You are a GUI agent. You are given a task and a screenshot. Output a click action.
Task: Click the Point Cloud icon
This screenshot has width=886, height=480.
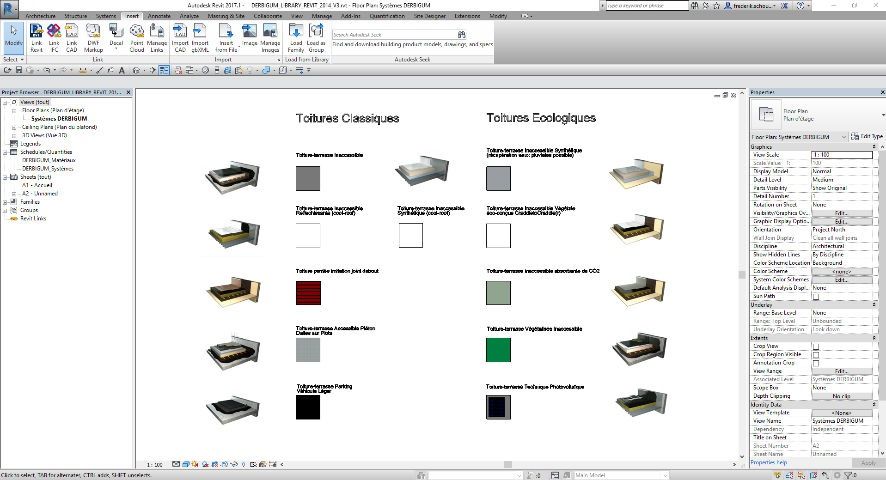point(137,37)
